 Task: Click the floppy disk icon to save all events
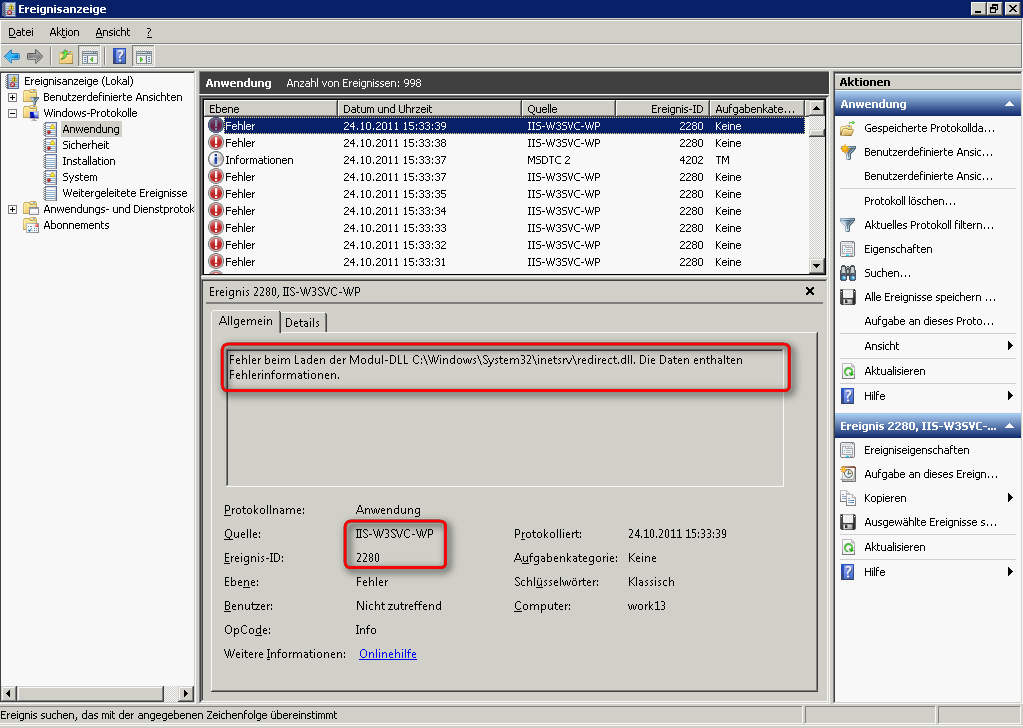pos(848,297)
